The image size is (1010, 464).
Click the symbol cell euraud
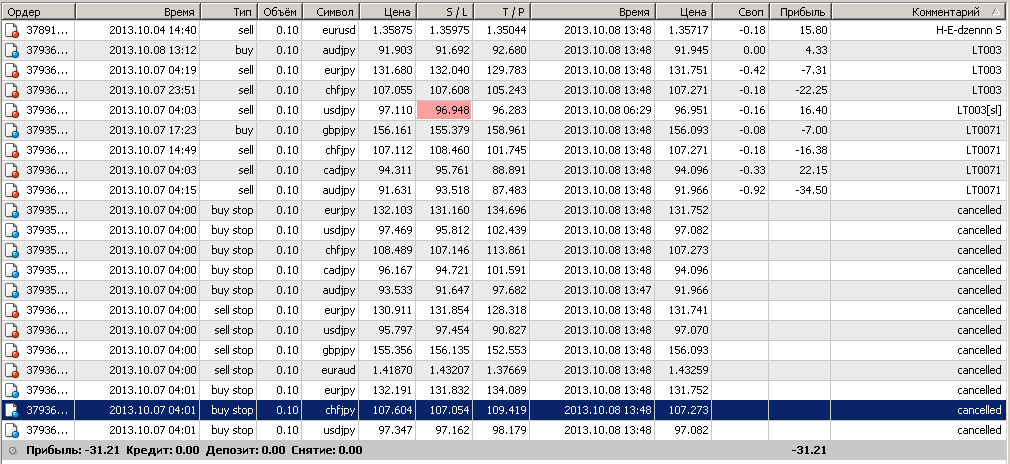click(x=339, y=370)
